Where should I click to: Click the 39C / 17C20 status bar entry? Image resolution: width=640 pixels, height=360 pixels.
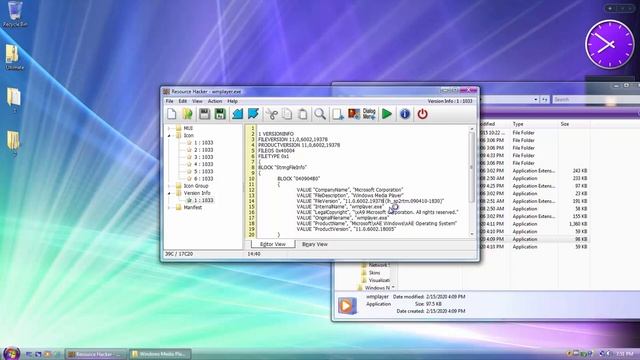tap(179, 254)
